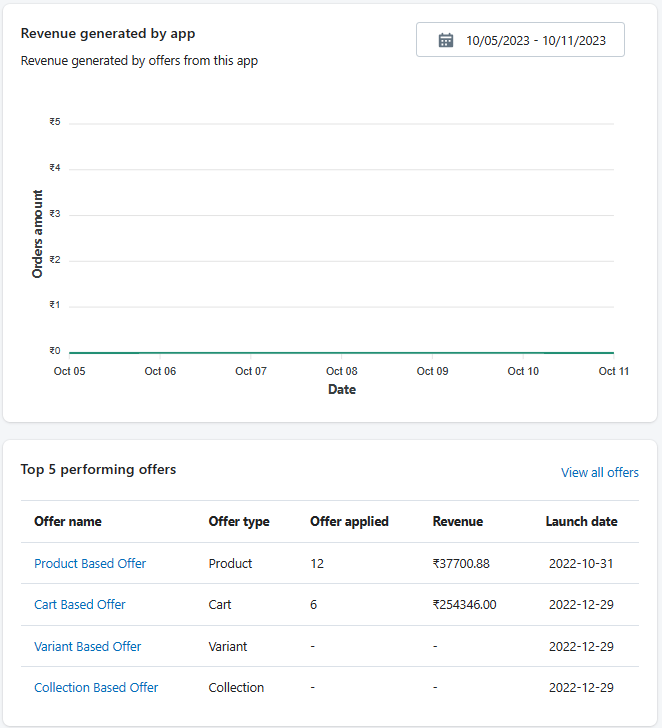Image resolution: width=662 pixels, height=728 pixels.
Task: Click the Offer type column header
Action: pos(239,522)
